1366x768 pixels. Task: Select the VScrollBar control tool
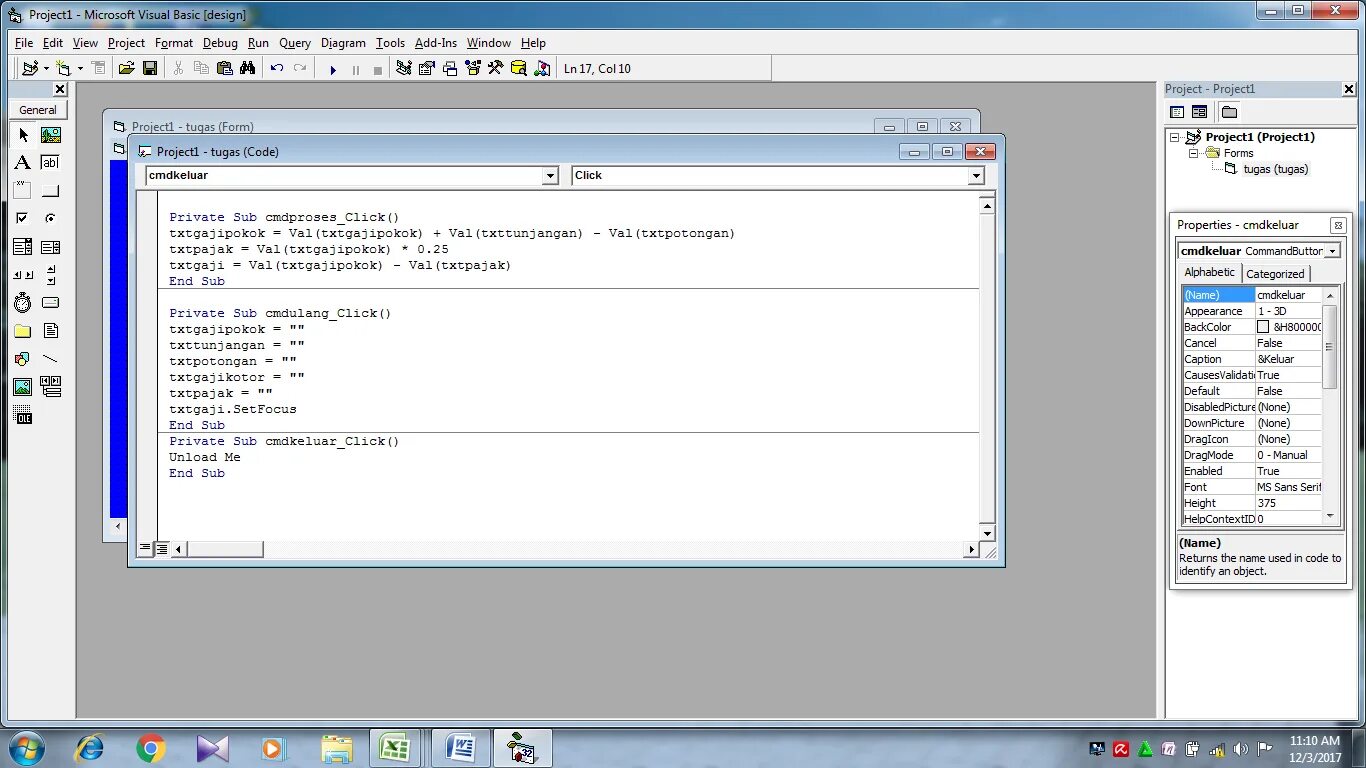pyautogui.click(x=51, y=275)
